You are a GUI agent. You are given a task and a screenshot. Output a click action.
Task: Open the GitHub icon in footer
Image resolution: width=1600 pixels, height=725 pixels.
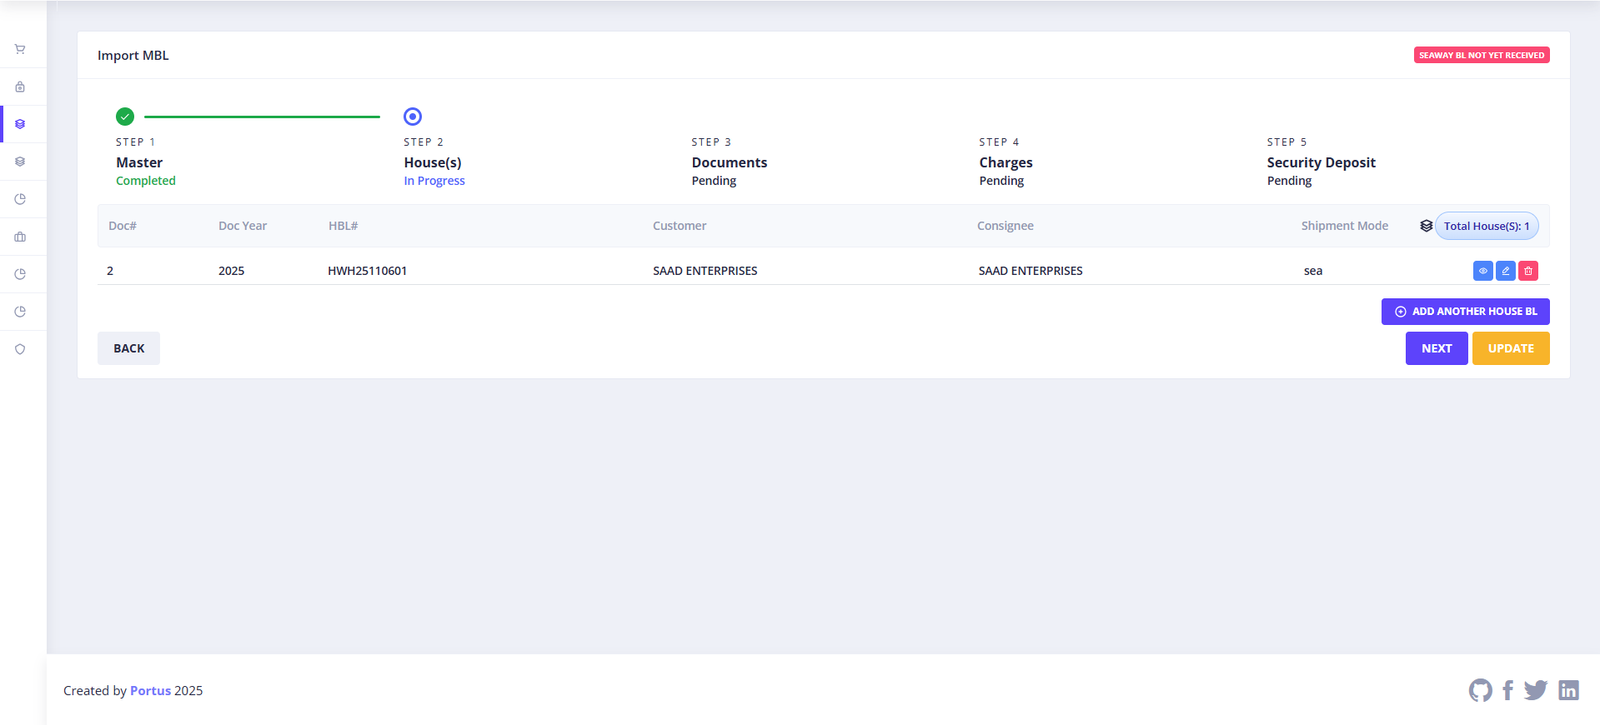[1480, 690]
